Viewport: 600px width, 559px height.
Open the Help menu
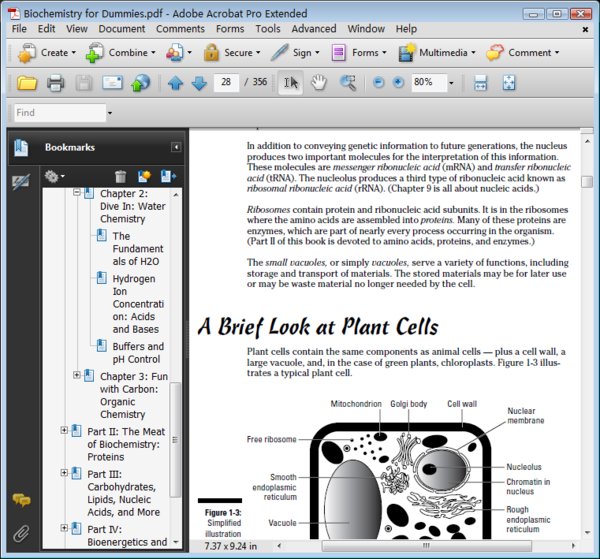(x=406, y=29)
